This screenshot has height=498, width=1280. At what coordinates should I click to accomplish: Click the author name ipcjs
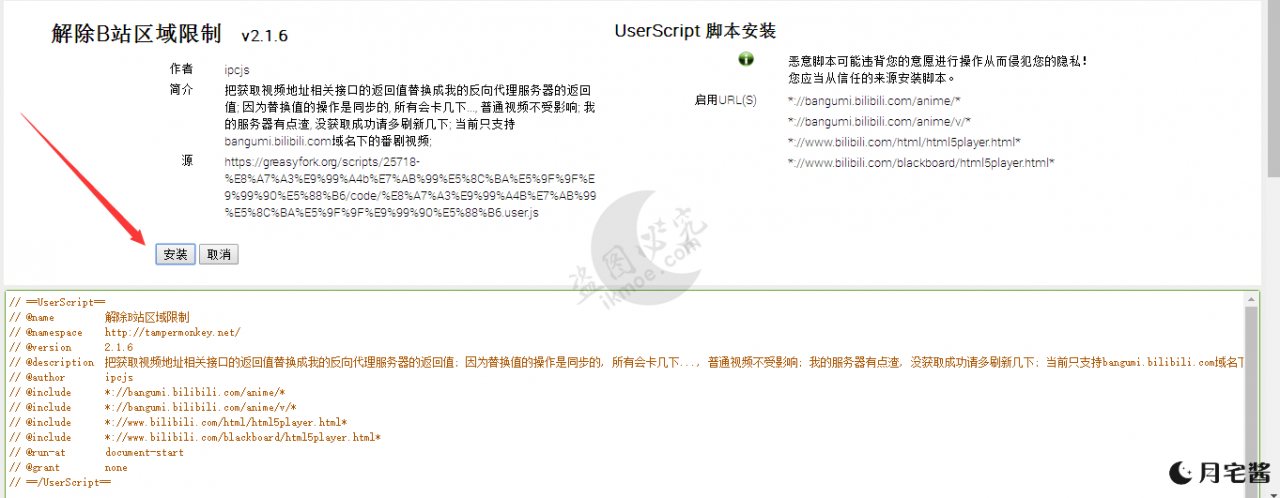point(237,70)
